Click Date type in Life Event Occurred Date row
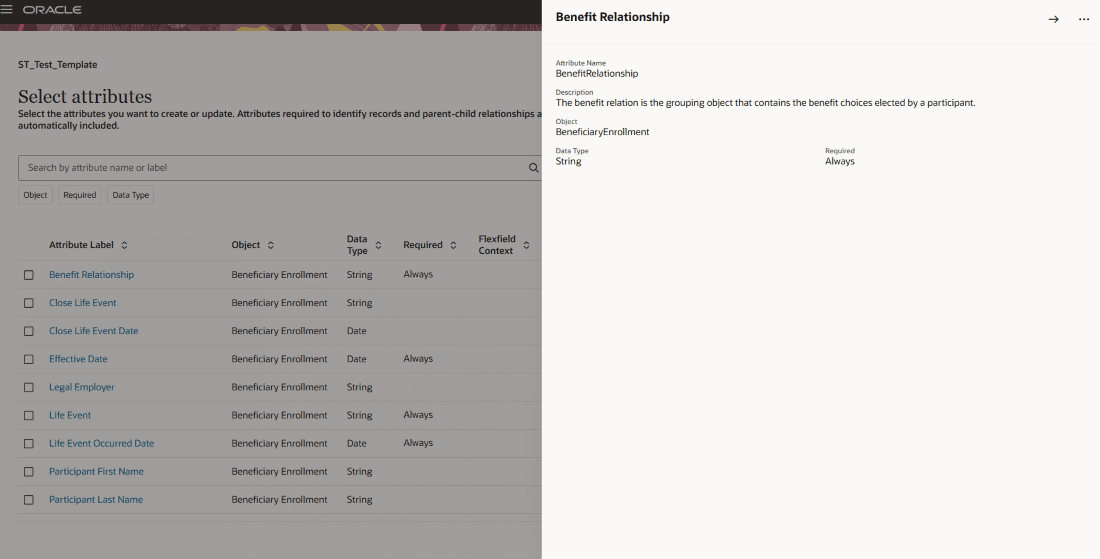 [356, 443]
